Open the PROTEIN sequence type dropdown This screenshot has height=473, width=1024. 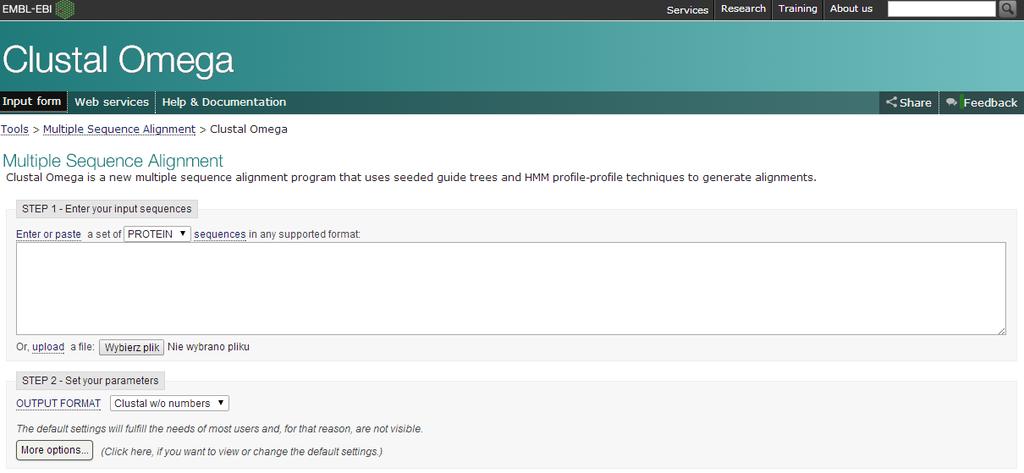coord(157,234)
